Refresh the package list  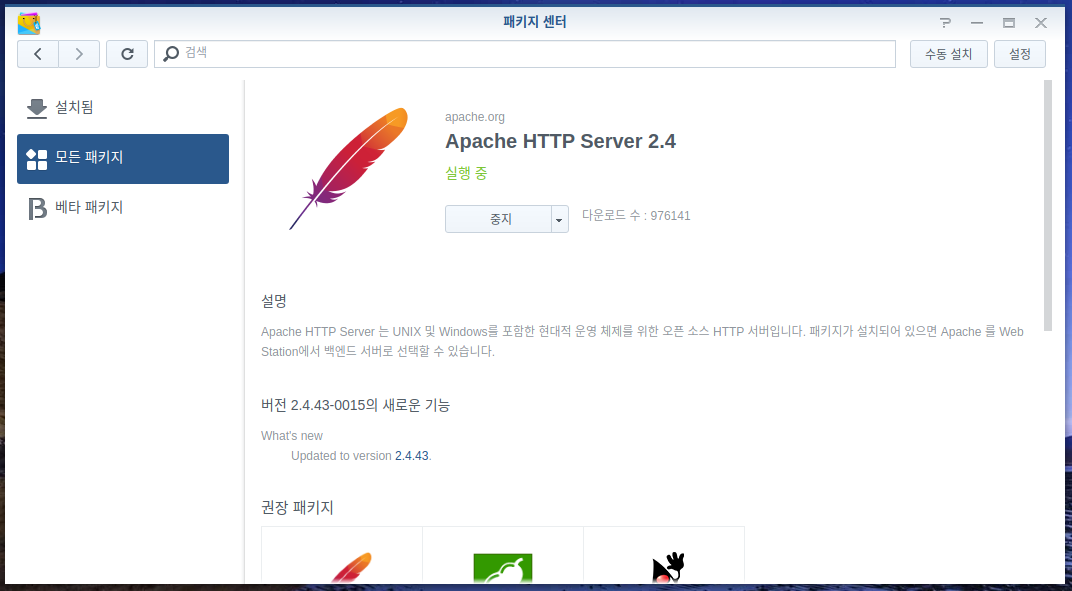[x=127, y=54]
